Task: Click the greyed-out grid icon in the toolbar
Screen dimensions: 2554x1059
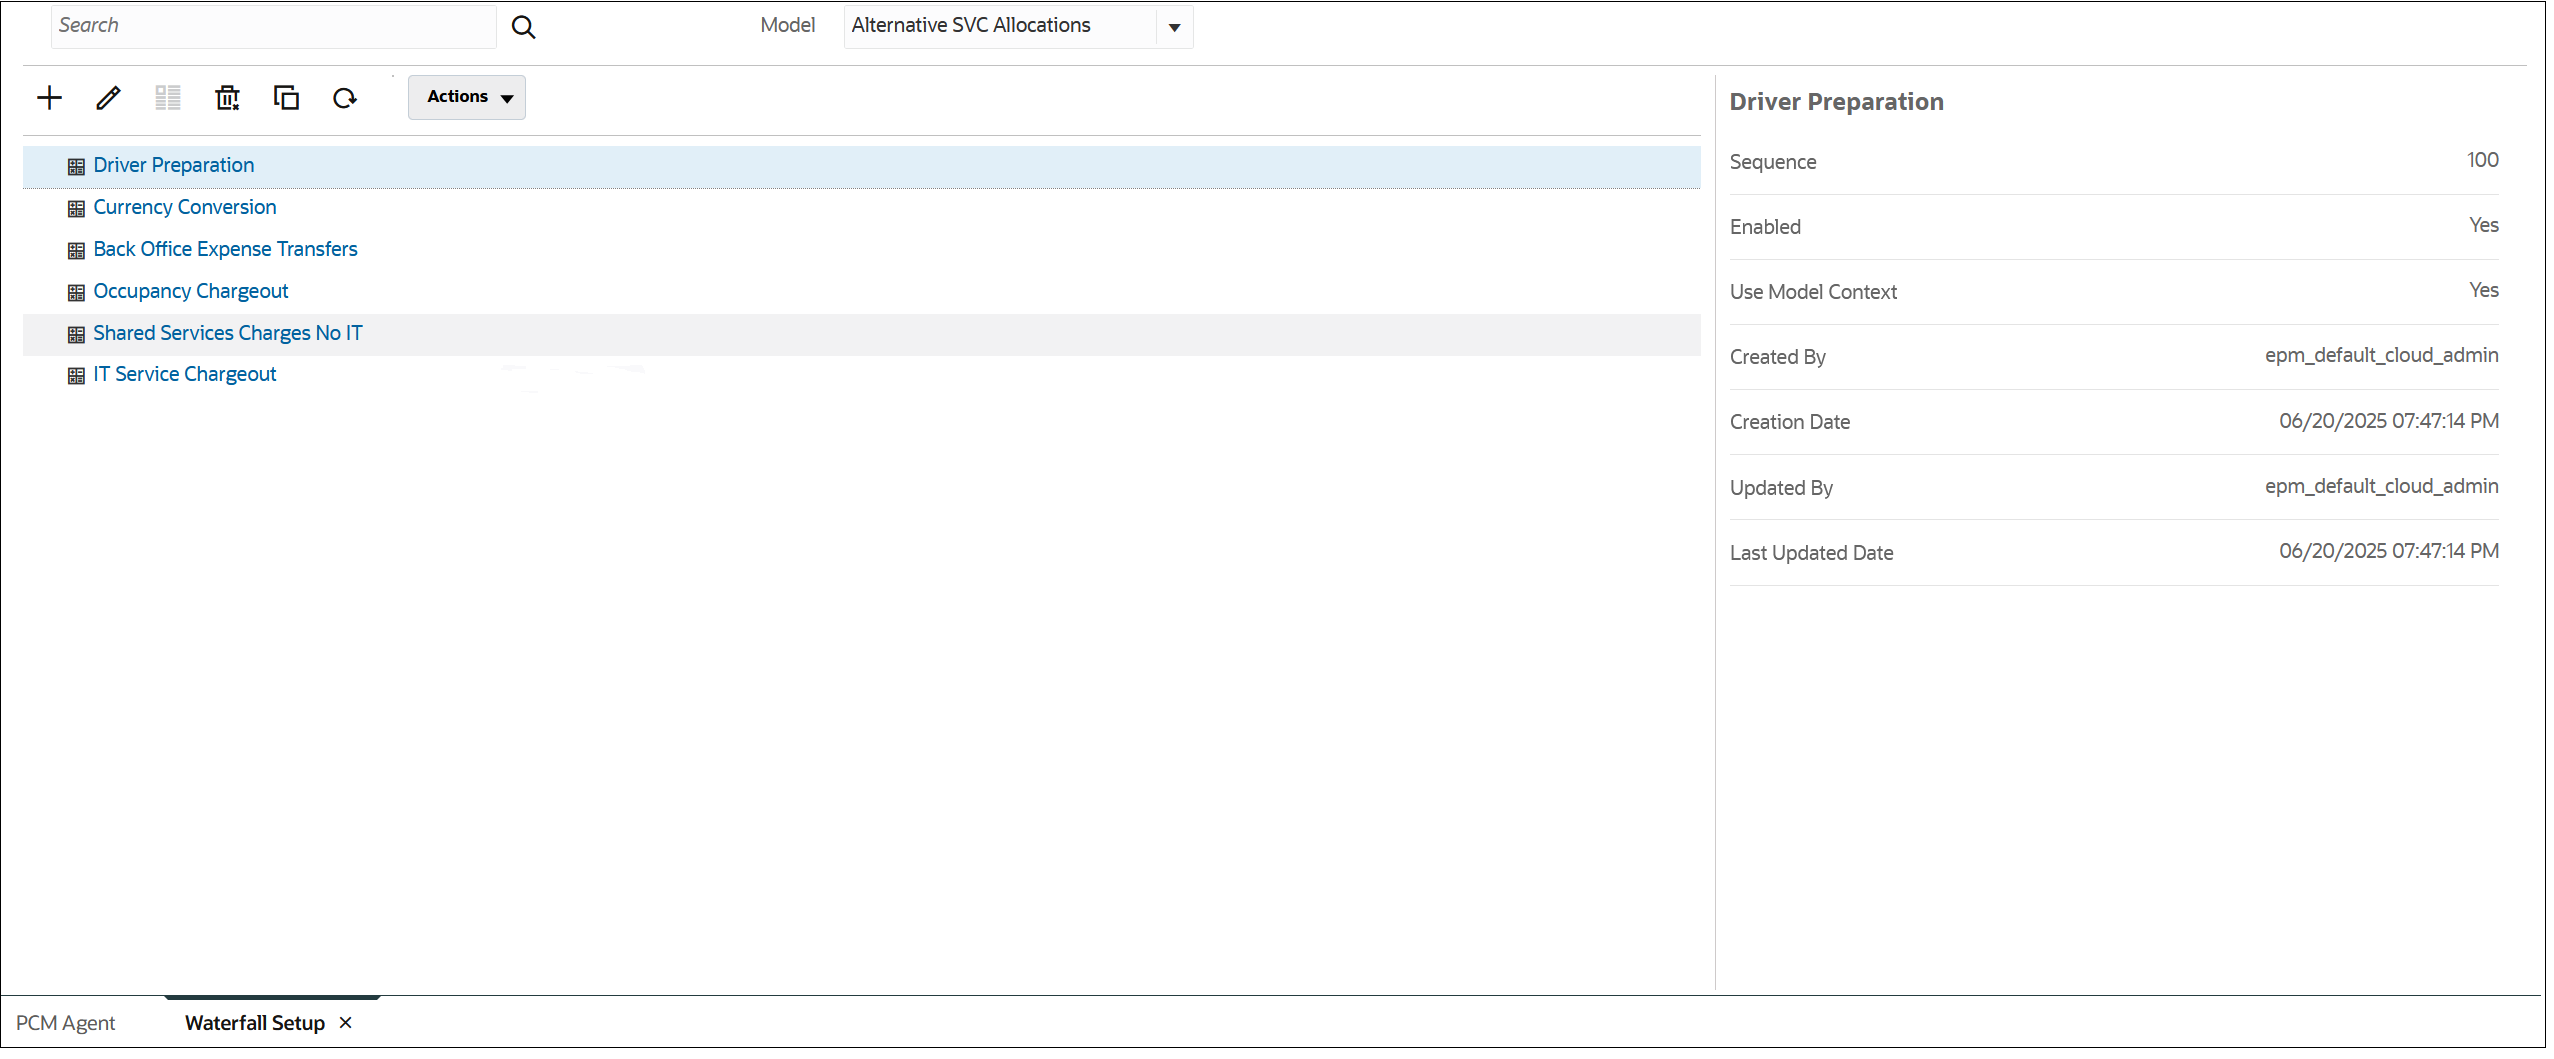Action: pos(168,98)
